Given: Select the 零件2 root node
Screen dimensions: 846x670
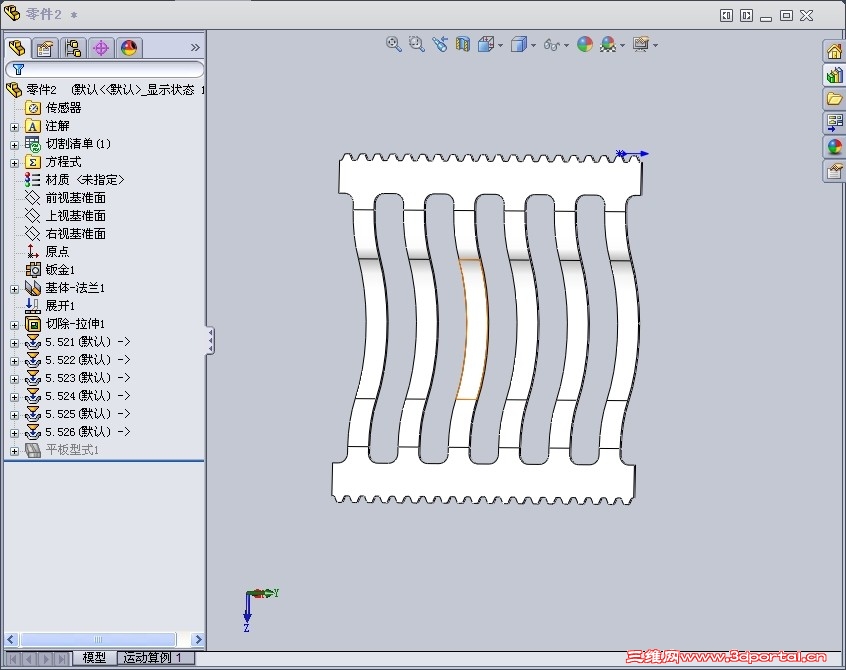Looking at the screenshot, I should 42,90.
